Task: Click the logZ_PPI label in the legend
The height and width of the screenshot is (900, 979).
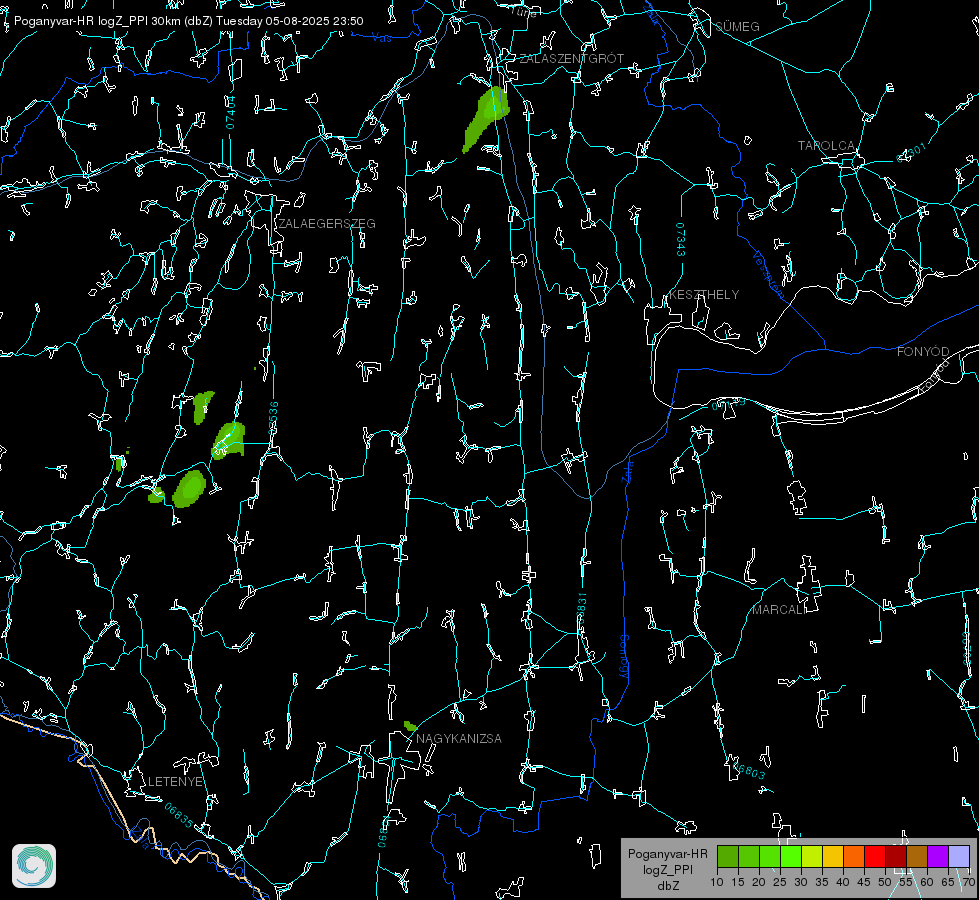Action: point(668,869)
